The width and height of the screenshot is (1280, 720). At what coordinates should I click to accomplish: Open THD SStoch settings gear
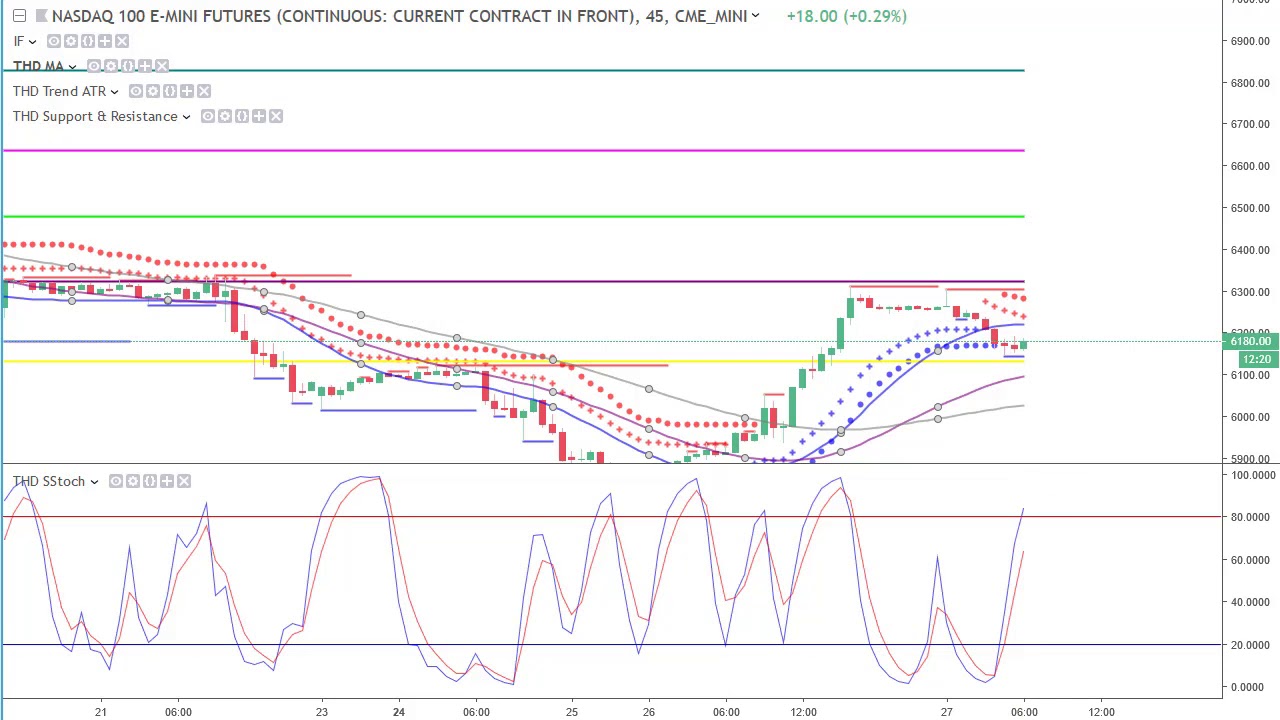click(x=133, y=482)
